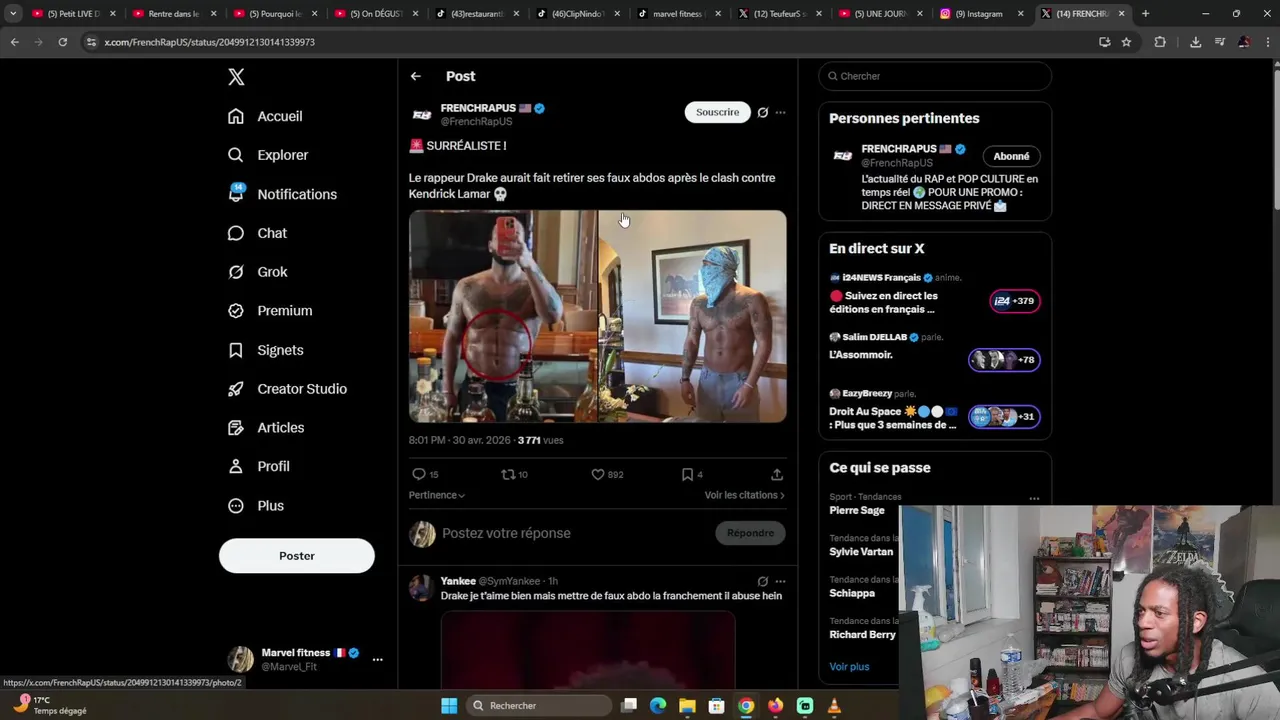
Task: Click the repost icon with 10
Action: (x=514, y=474)
